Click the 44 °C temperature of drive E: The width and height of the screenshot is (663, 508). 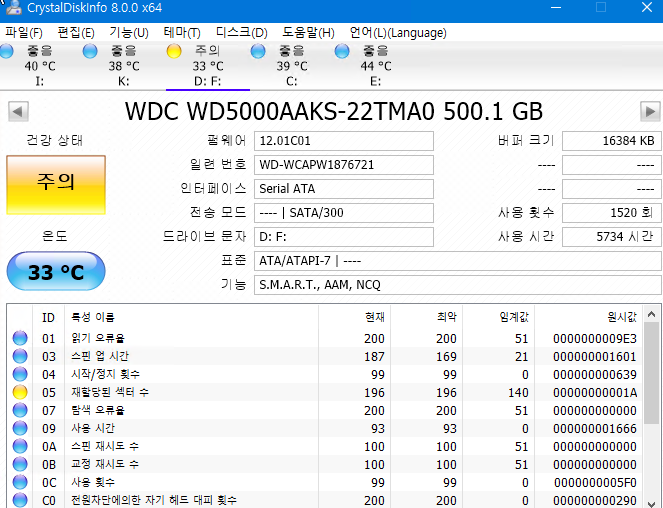pyautogui.click(x=376, y=66)
